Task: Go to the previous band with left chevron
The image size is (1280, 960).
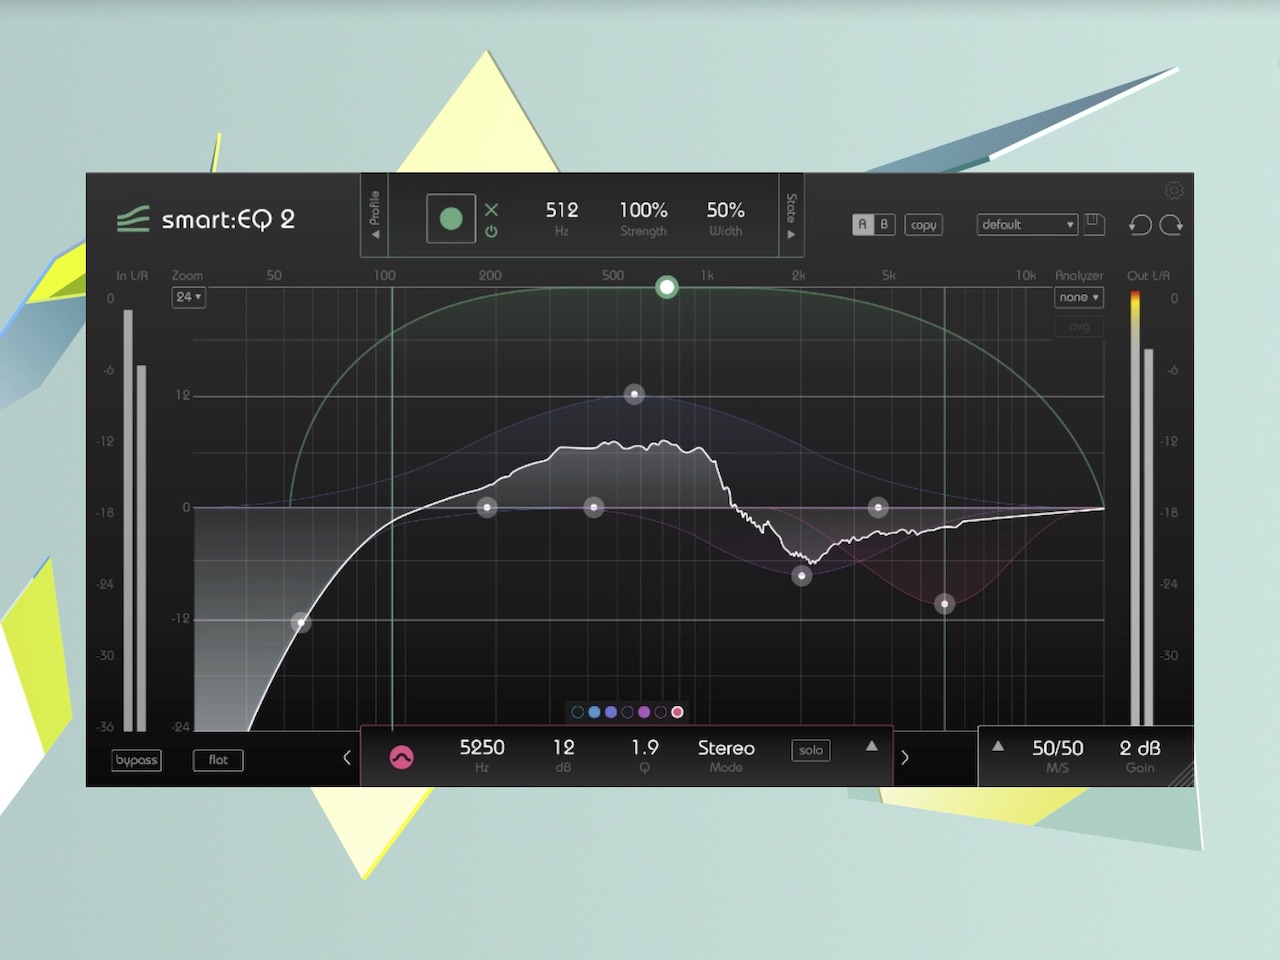Action: click(347, 757)
